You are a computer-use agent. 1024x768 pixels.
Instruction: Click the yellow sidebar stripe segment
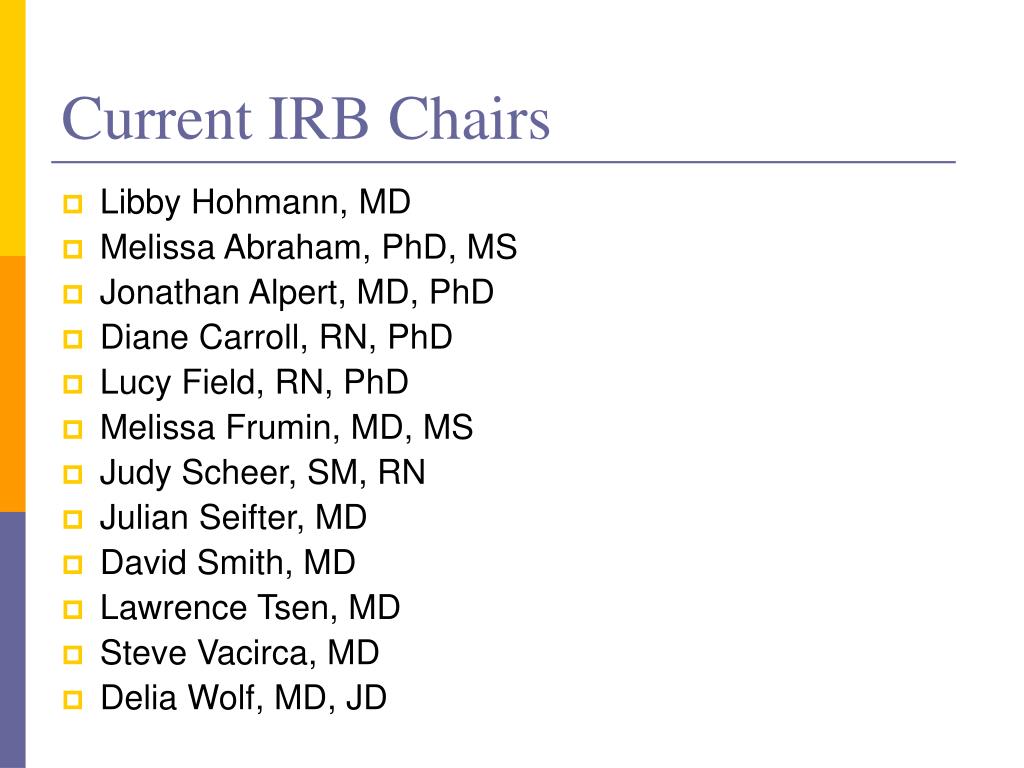pyautogui.click(x=12, y=128)
